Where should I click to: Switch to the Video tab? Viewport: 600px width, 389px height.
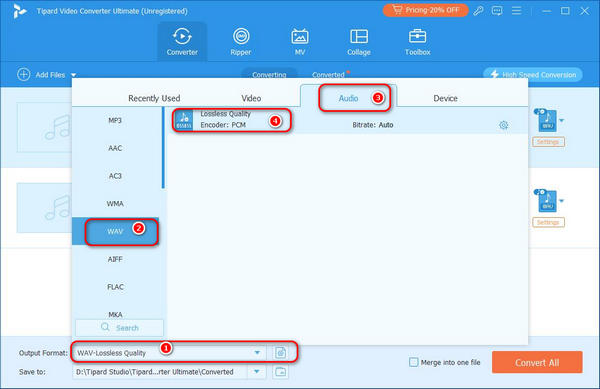click(x=251, y=98)
